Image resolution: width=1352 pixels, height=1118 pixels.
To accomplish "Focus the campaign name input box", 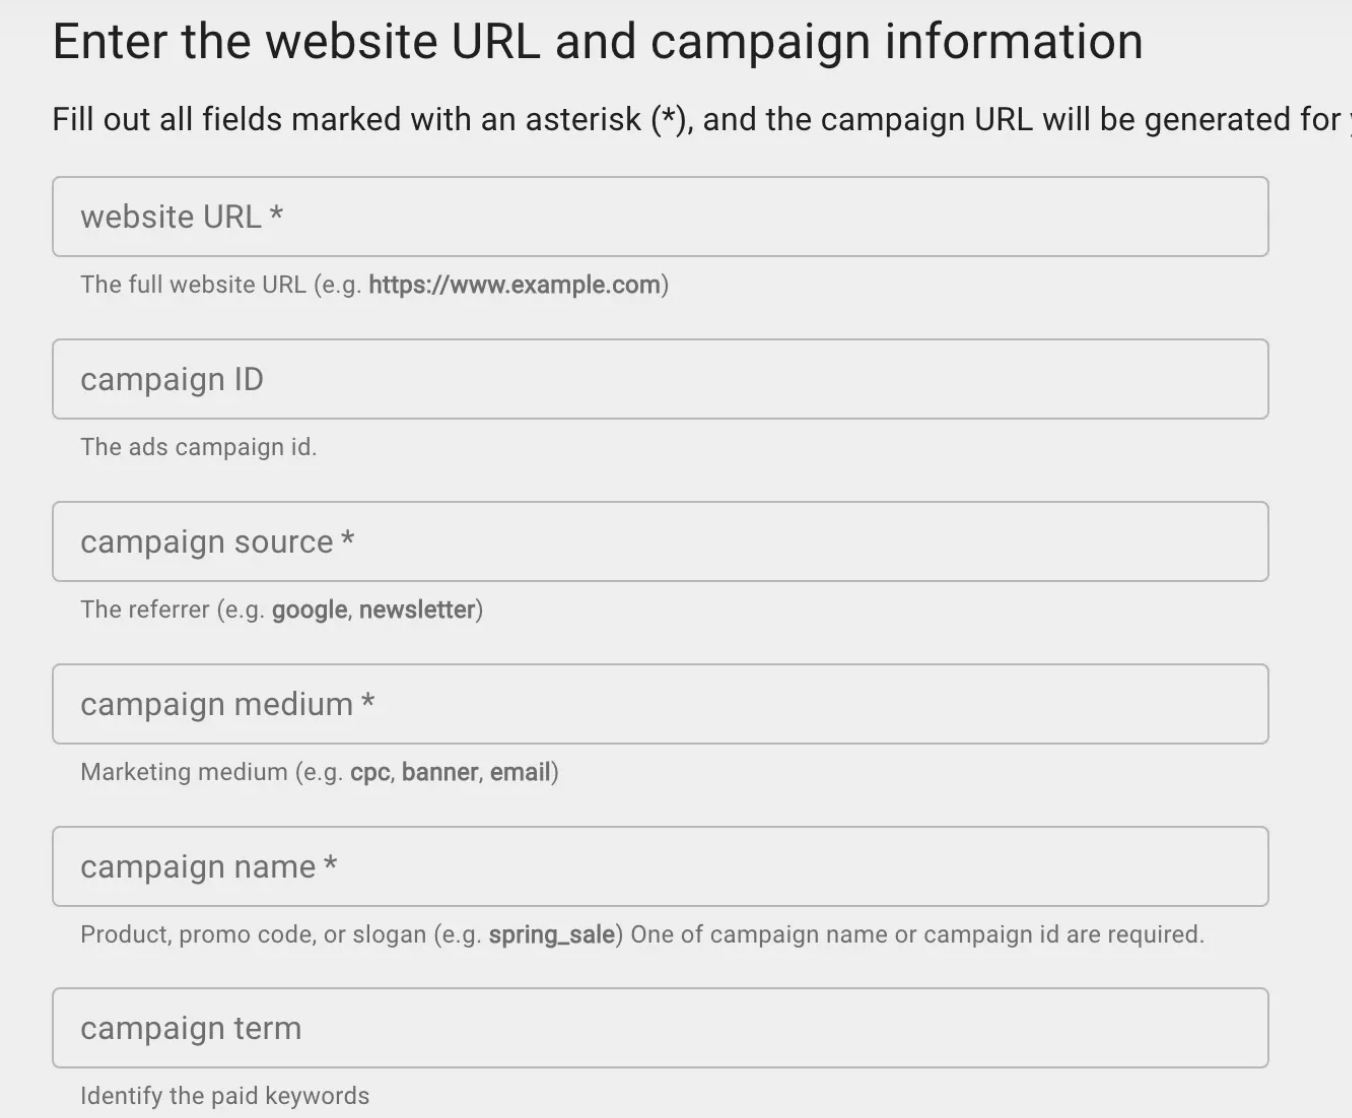I will [x=660, y=866].
